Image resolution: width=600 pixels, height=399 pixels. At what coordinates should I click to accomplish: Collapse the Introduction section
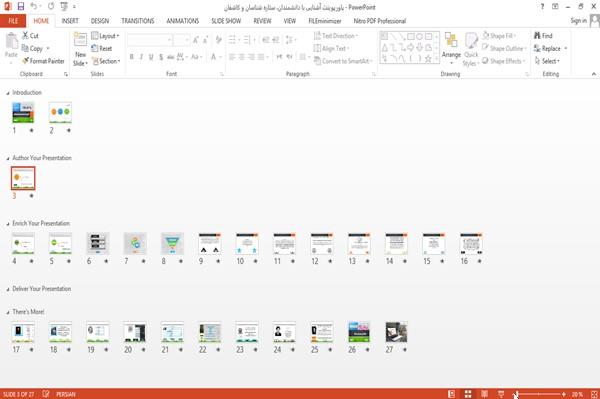(8, 93)
